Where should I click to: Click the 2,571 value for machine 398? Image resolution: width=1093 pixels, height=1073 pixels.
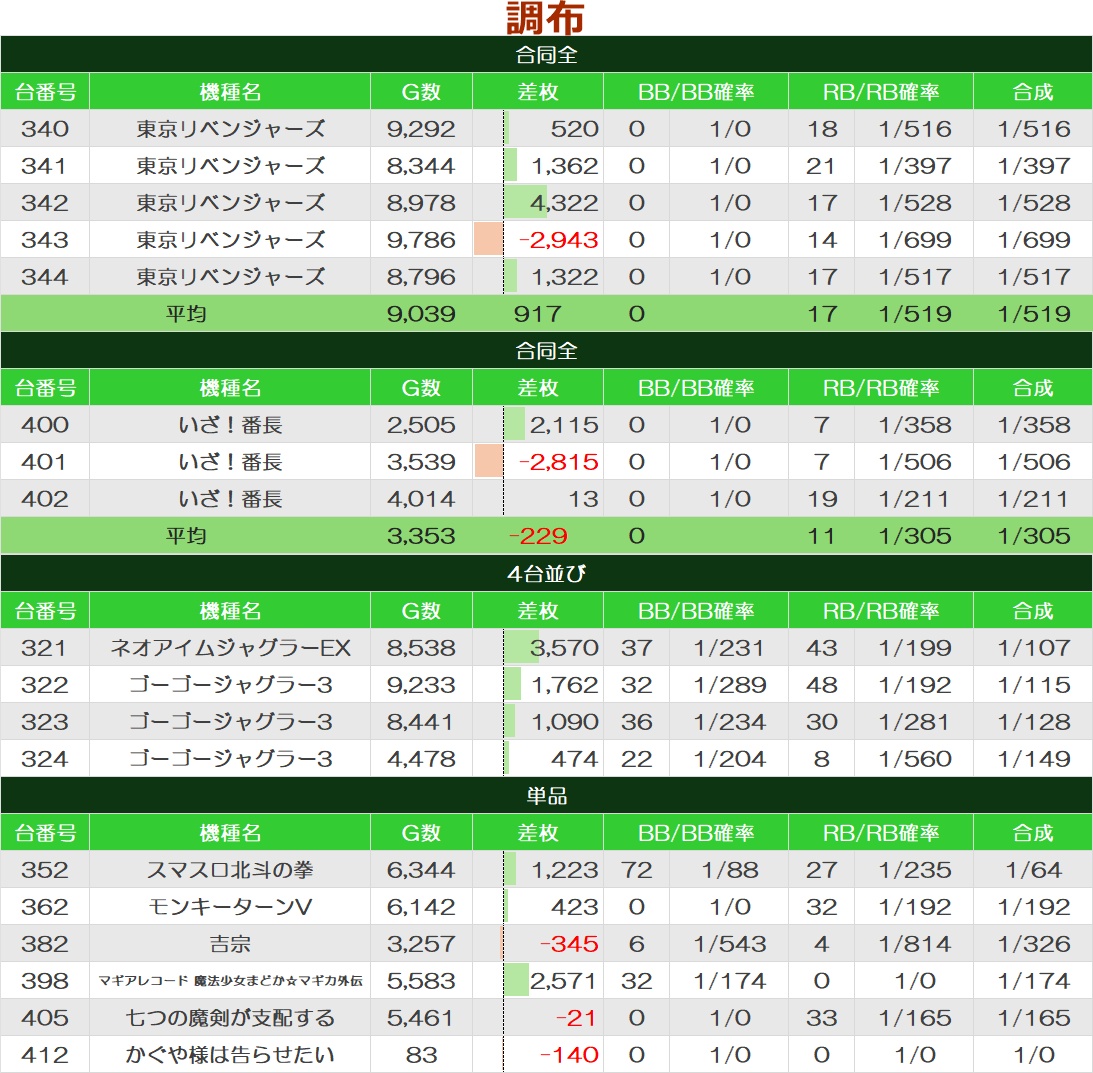tap(563, 980)
